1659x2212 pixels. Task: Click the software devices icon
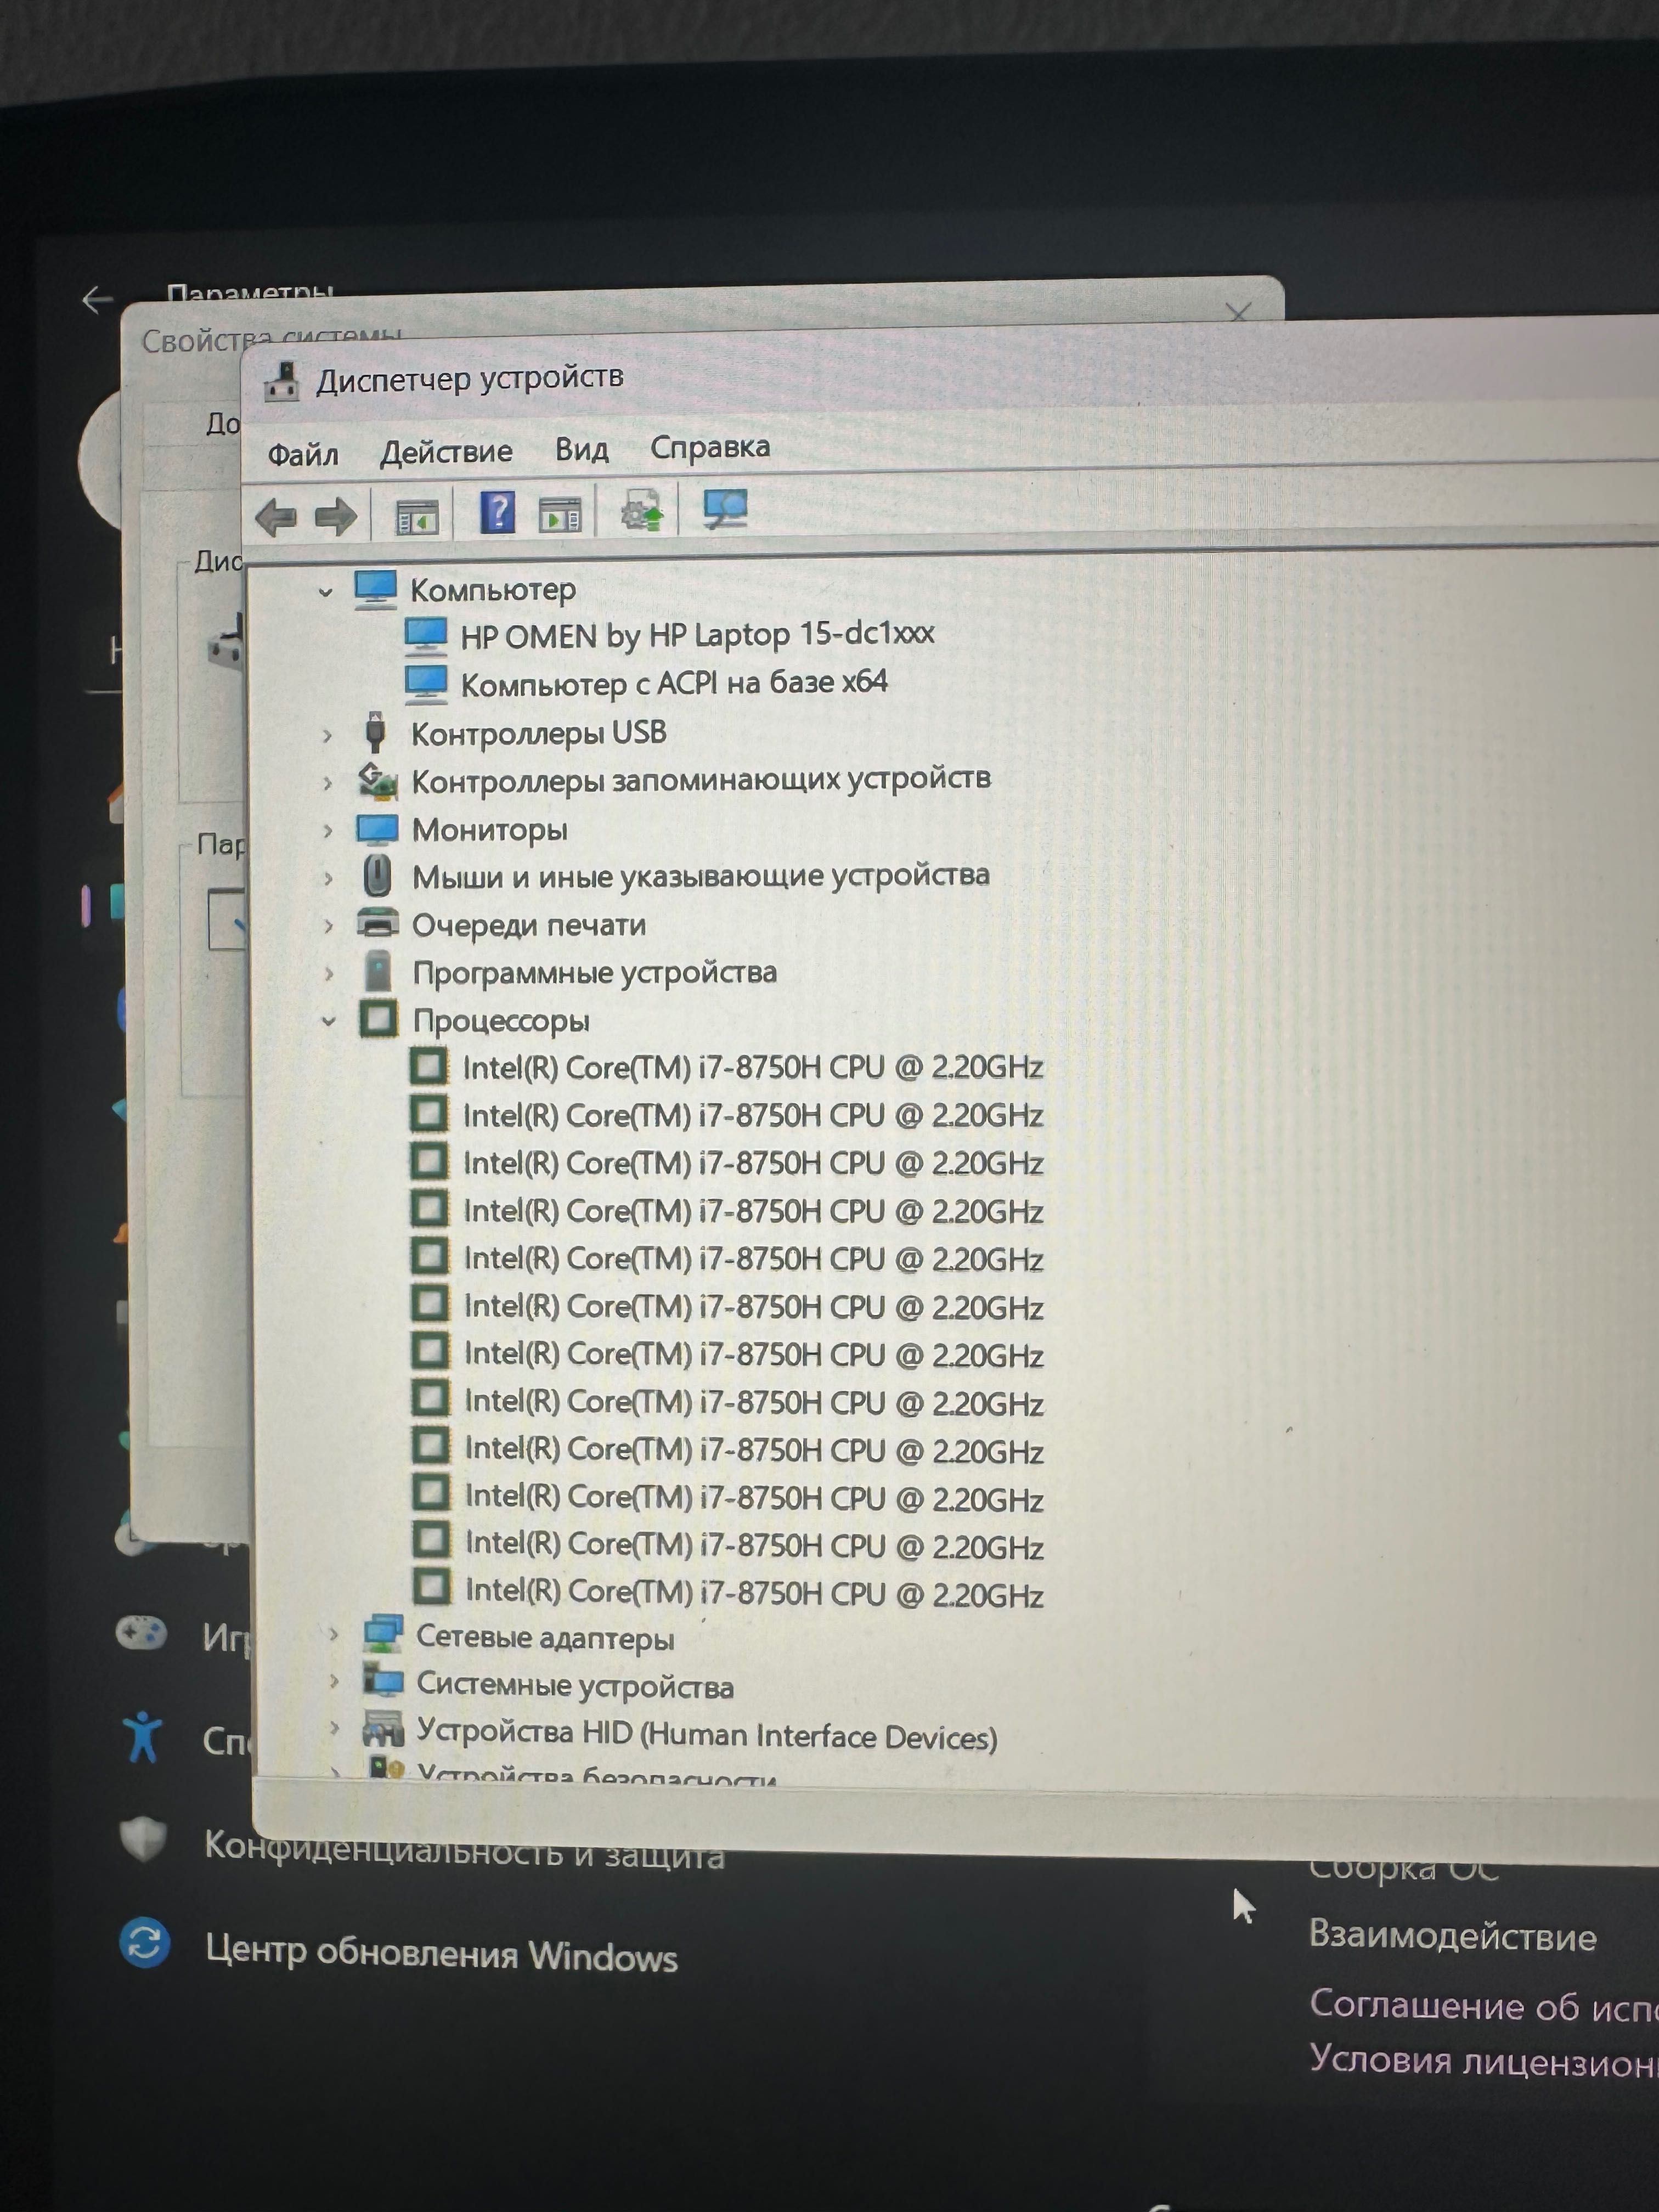coord(378,972)
